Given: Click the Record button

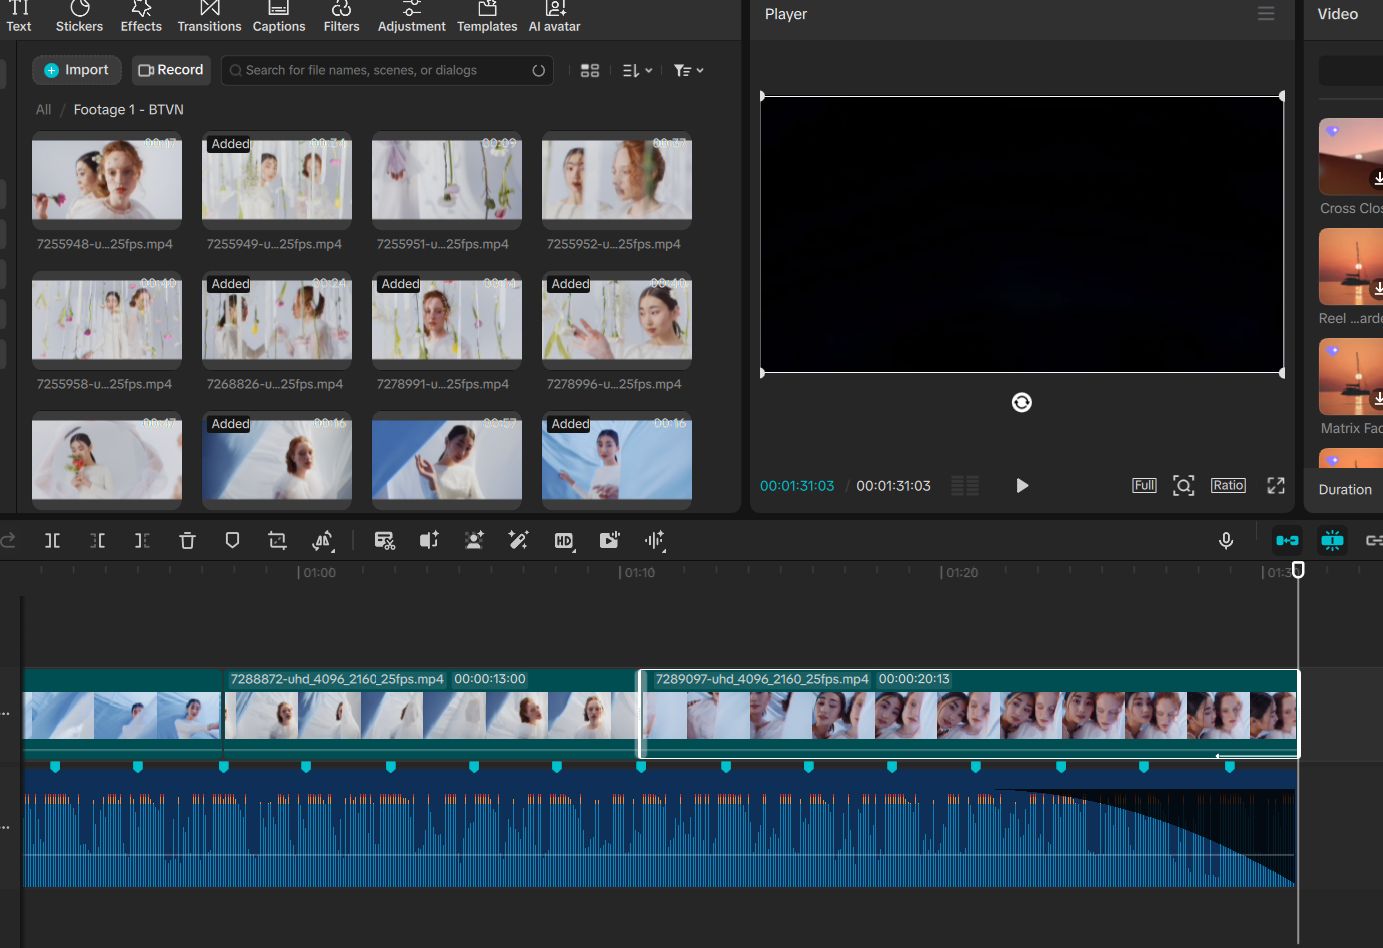Looking at the screenshot, I should (x=171, y=70).
